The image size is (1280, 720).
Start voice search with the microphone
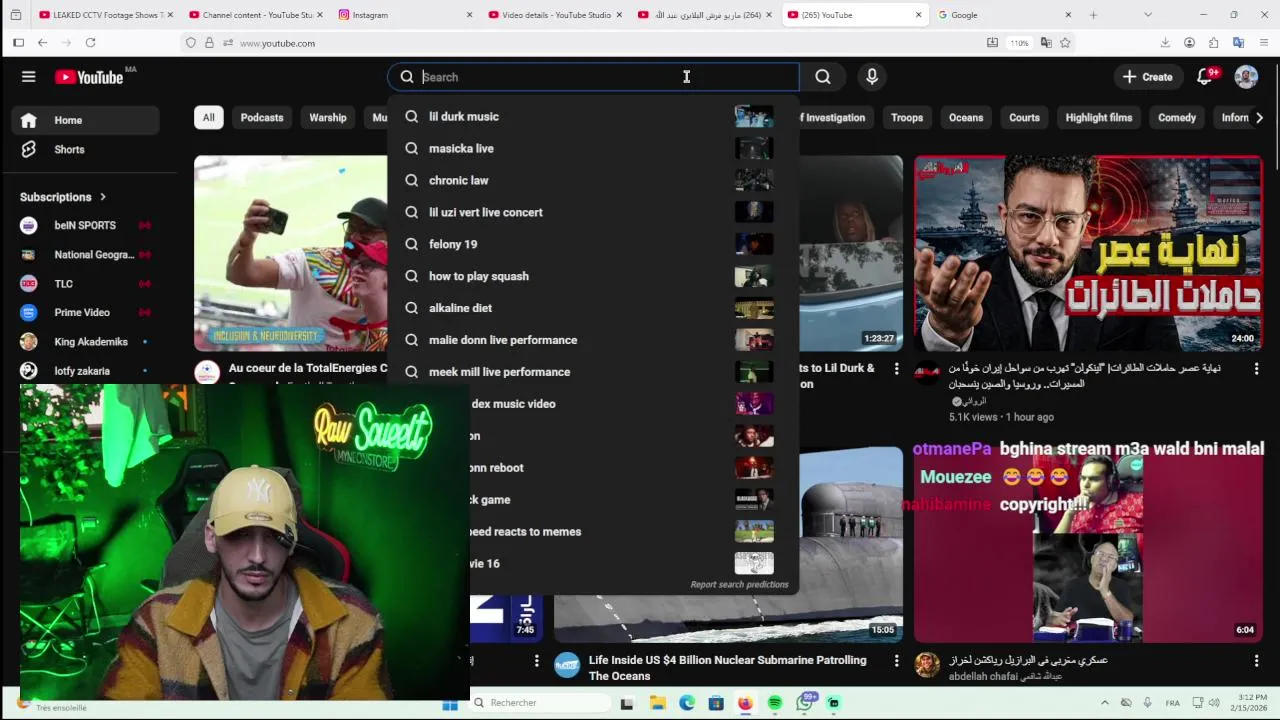click(x=872, y=77)
